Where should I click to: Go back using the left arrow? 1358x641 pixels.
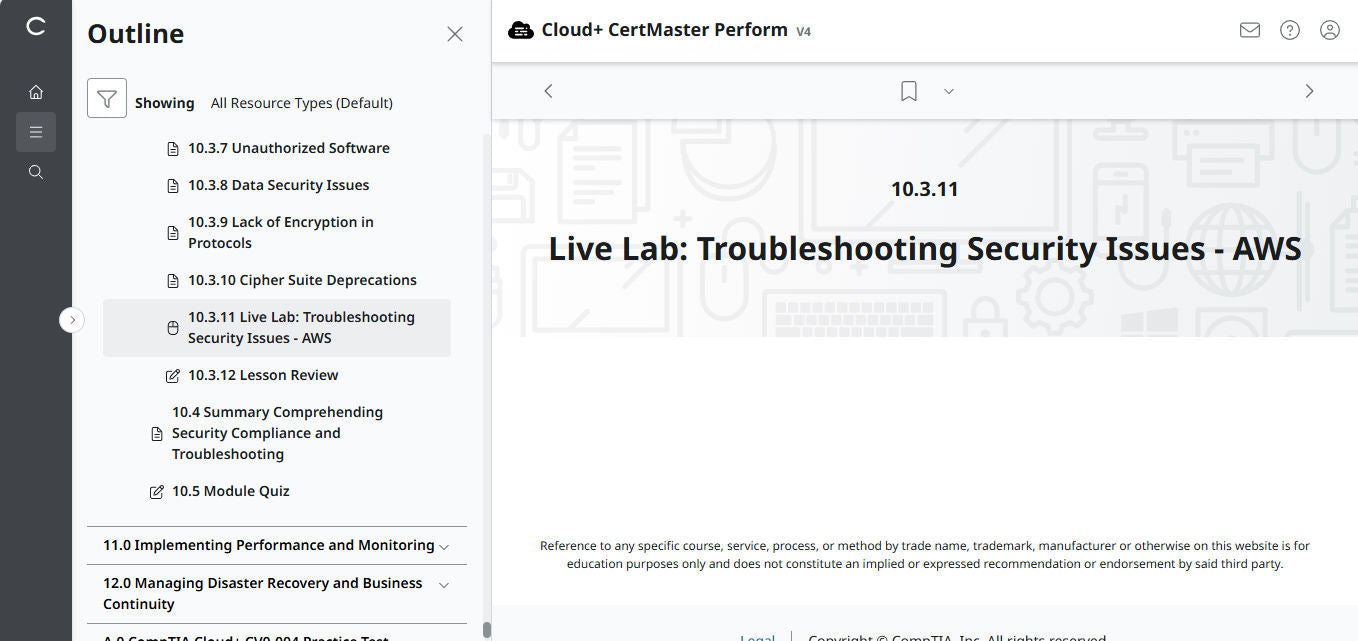(548, 90)
